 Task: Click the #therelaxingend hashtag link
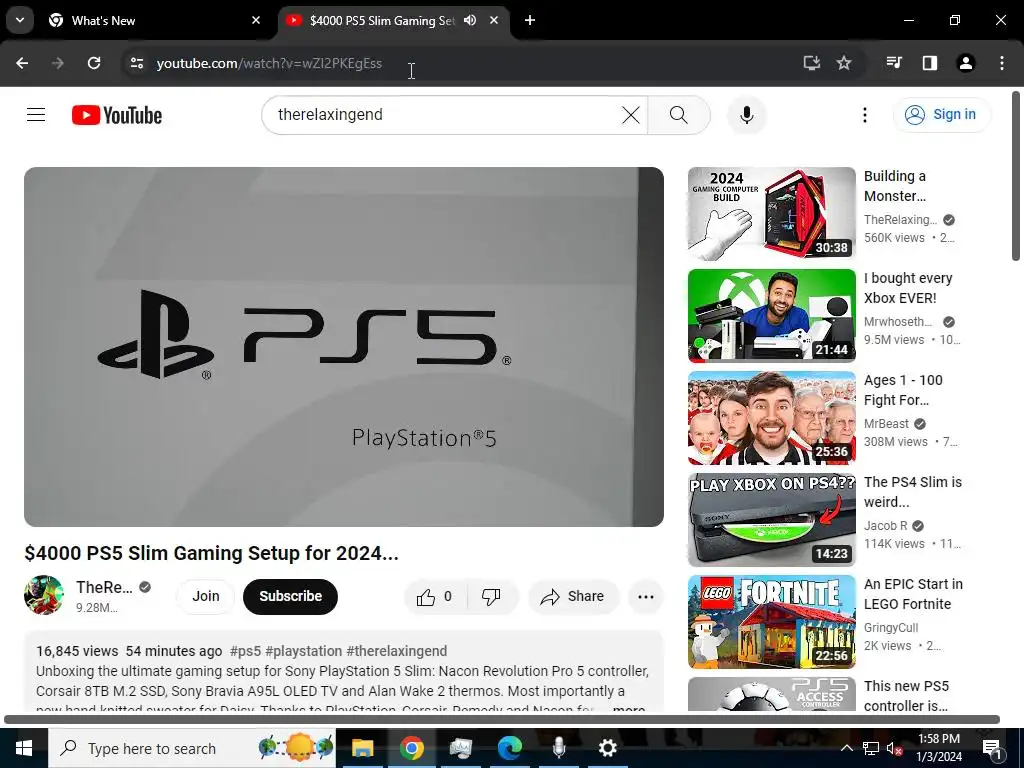(x=396, y=651)
